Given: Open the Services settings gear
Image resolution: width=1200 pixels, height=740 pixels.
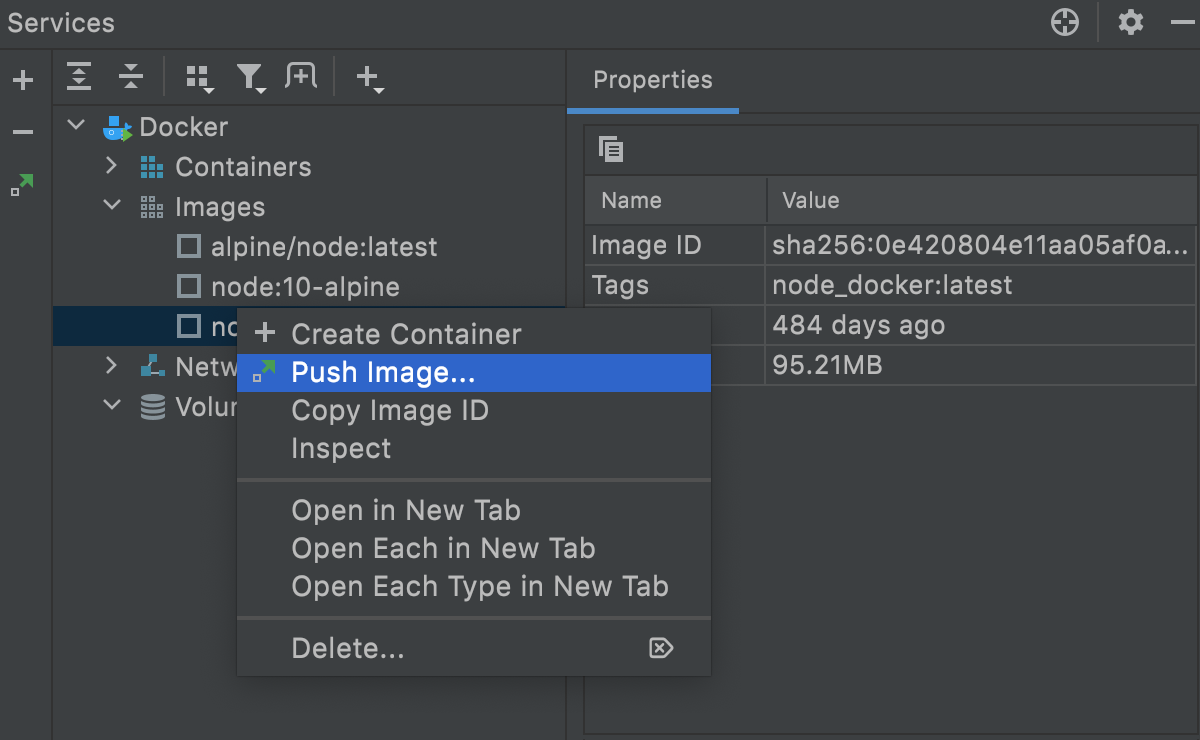Looking at the screenshot, I should (1131, 22).
